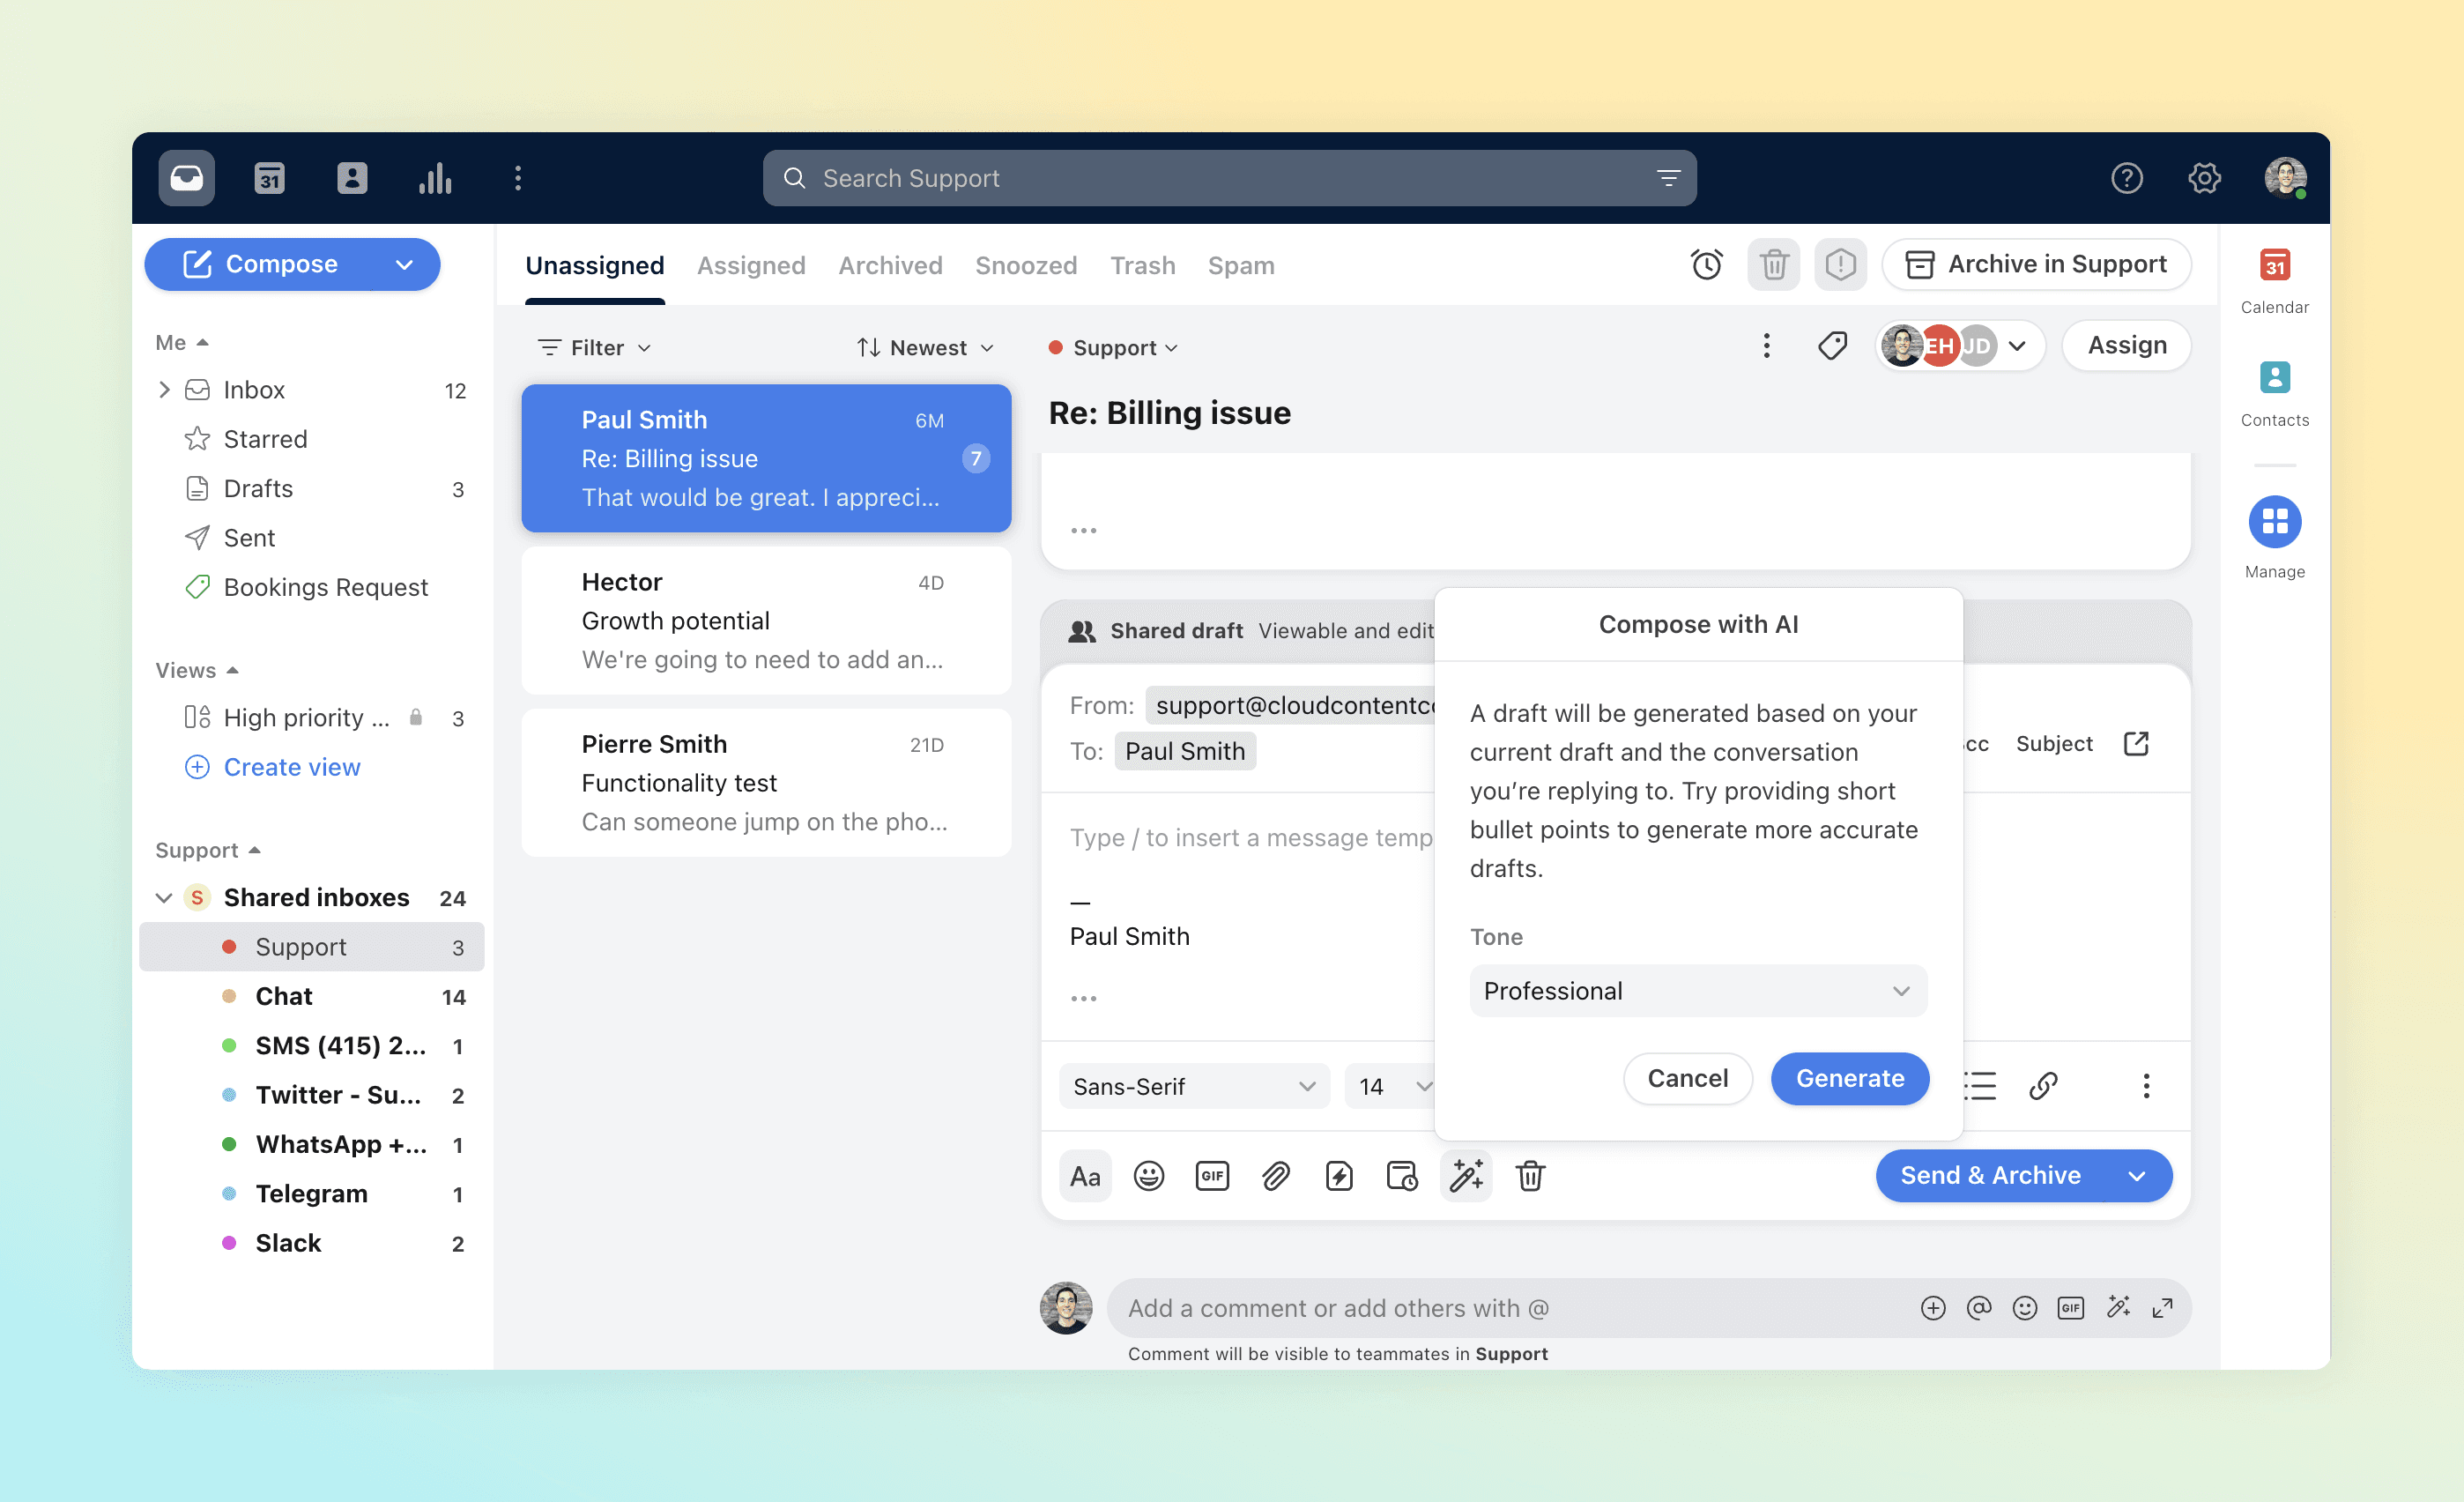
Task: Click Archive in Support button
Action: (x=2037, y=265)
